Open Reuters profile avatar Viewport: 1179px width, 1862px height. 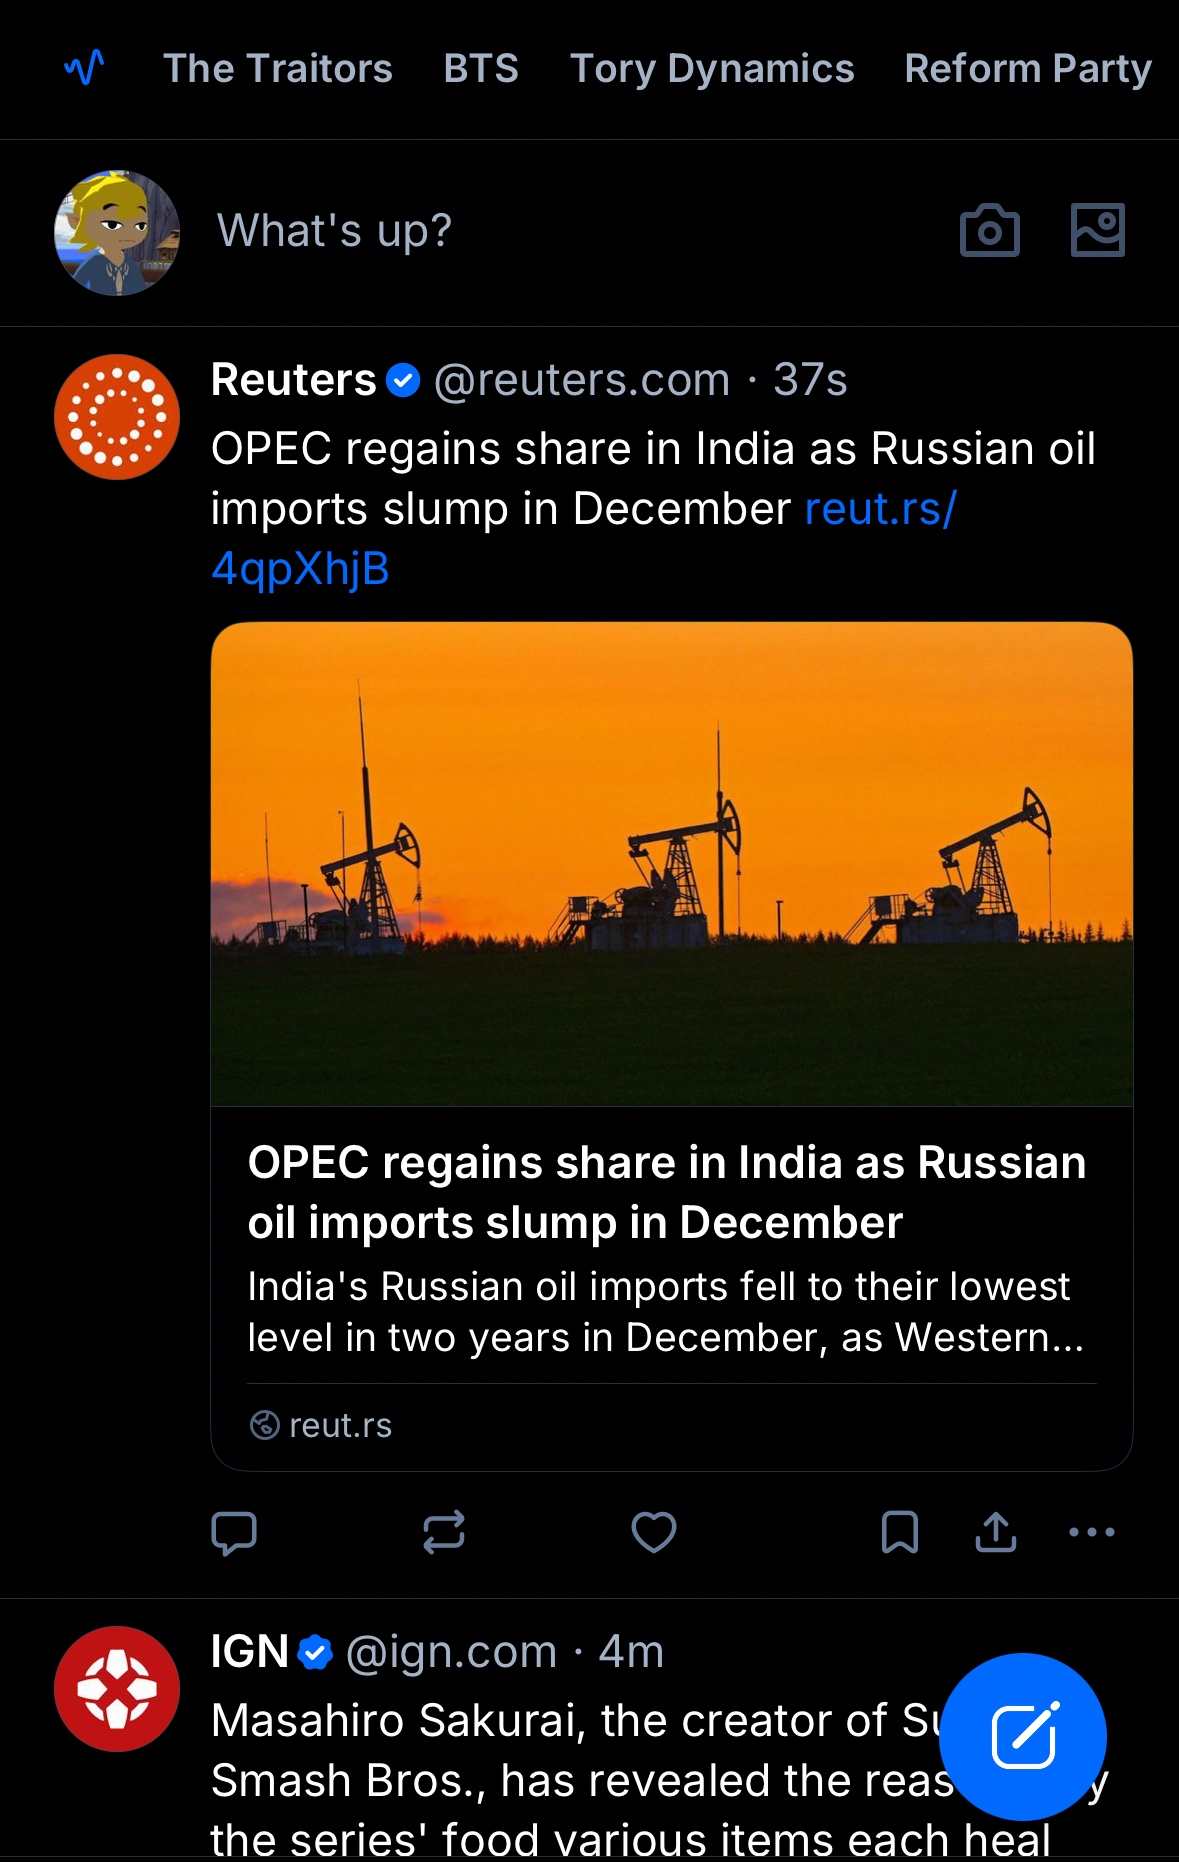pyautogui.click(x=117, y=417)
